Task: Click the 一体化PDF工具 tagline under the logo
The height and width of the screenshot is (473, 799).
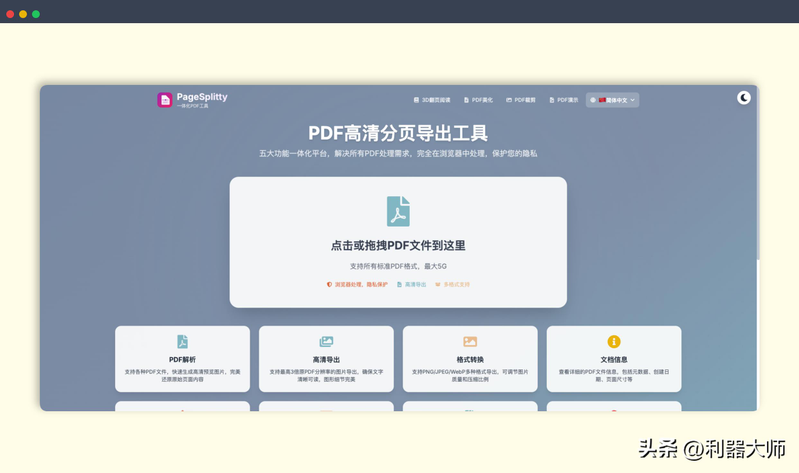Action: (193, 106)
